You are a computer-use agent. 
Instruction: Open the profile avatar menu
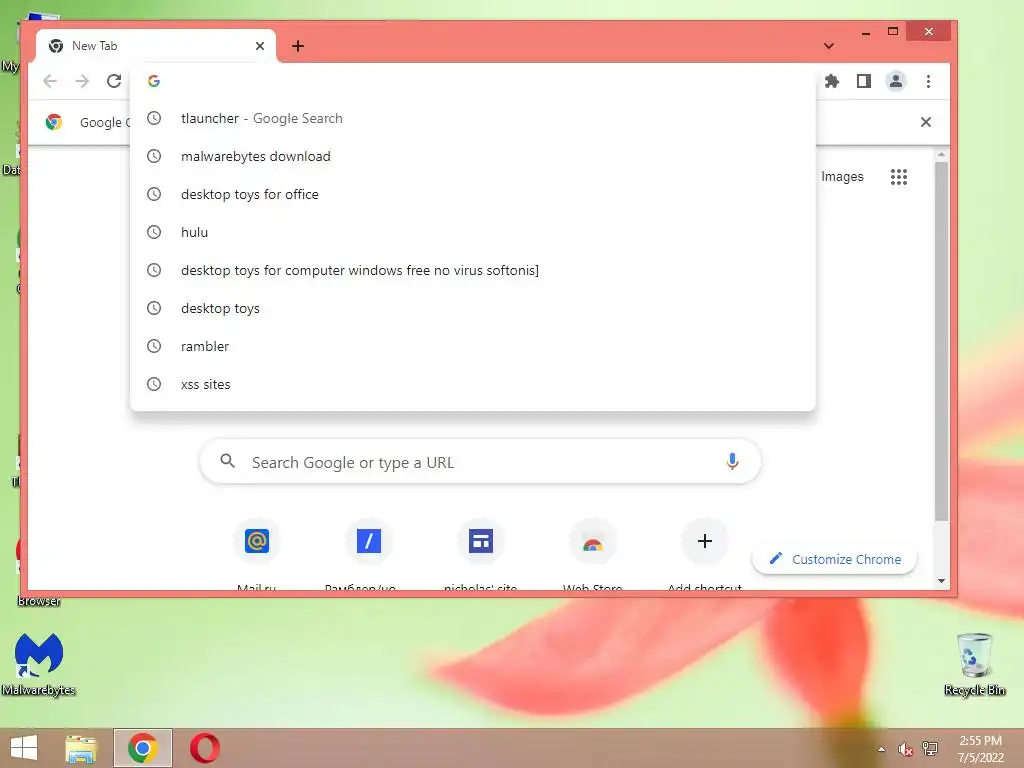896,81
